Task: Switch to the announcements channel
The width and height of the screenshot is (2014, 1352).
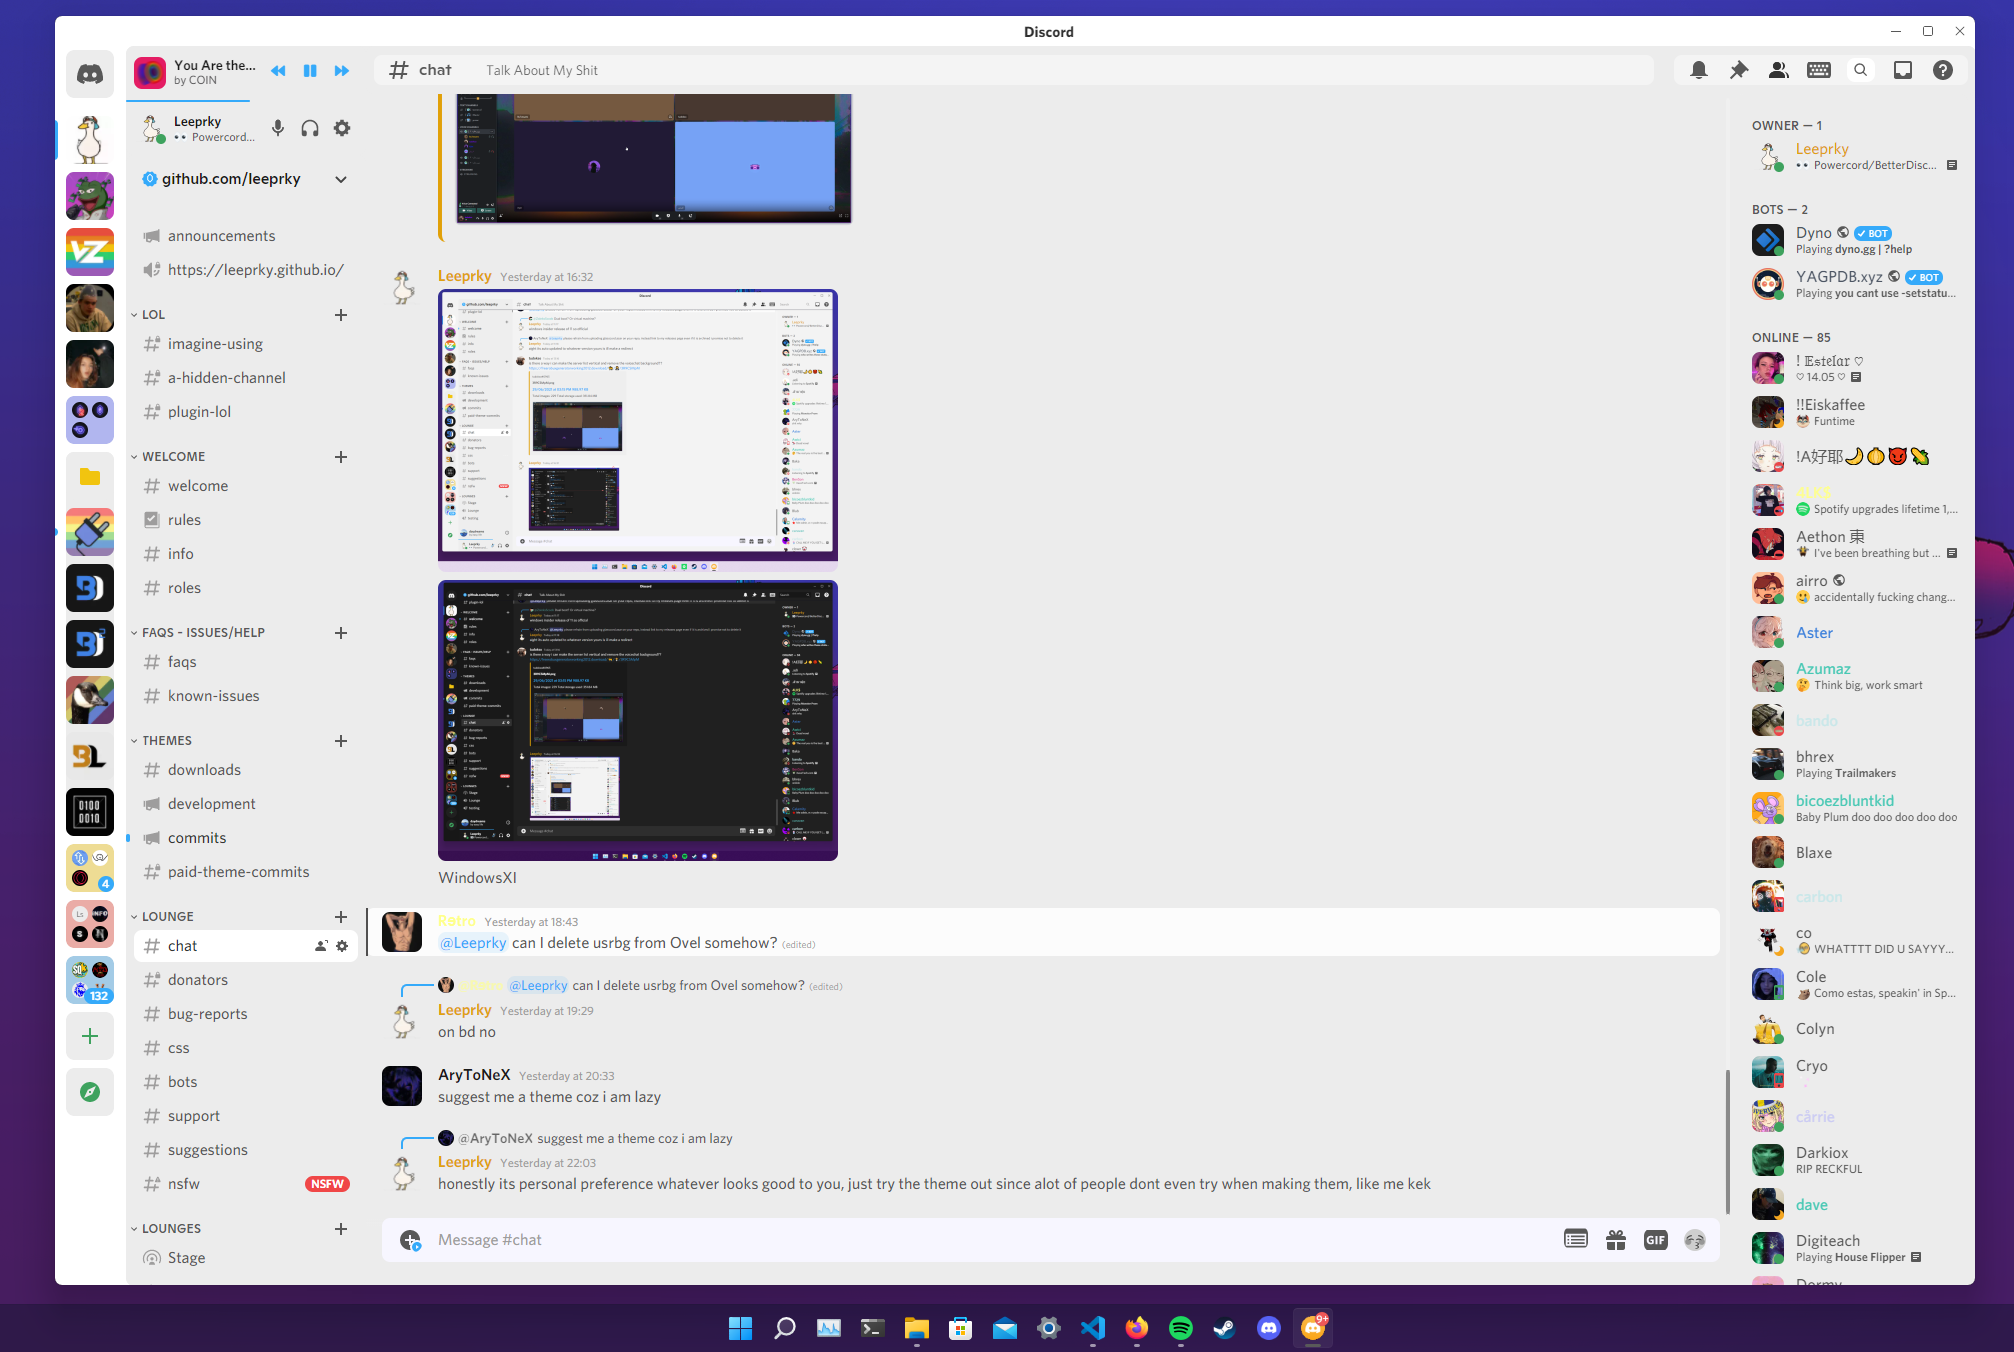Action: coord(221,236)
